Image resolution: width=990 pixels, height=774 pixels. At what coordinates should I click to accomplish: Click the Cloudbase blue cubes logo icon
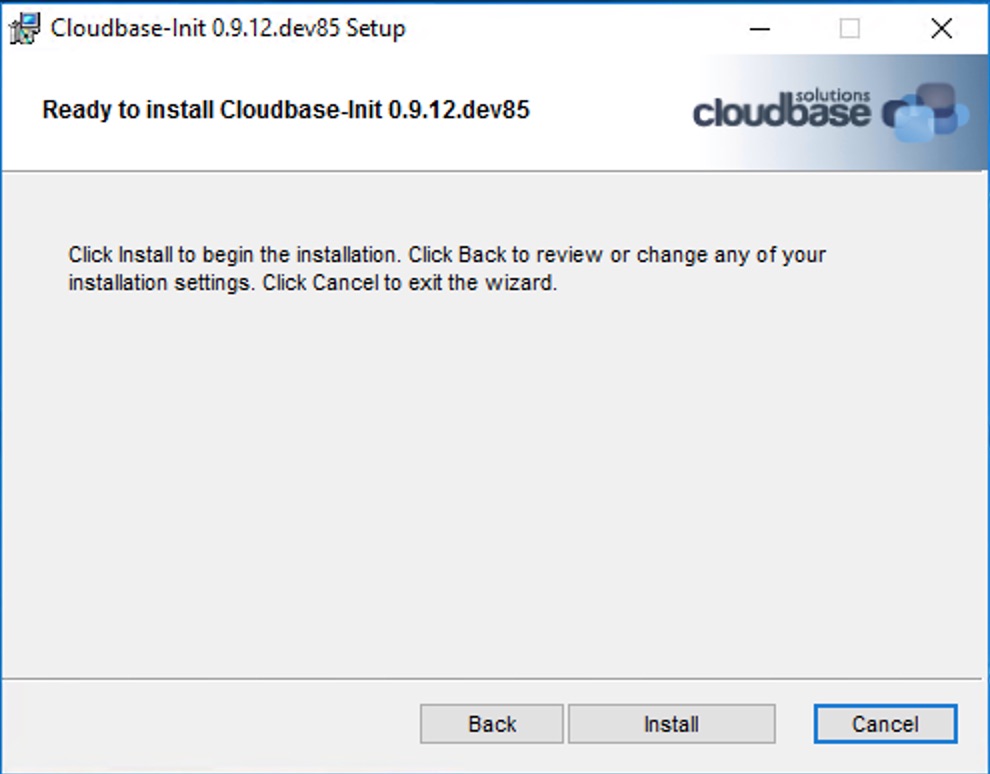pos(926,112)
